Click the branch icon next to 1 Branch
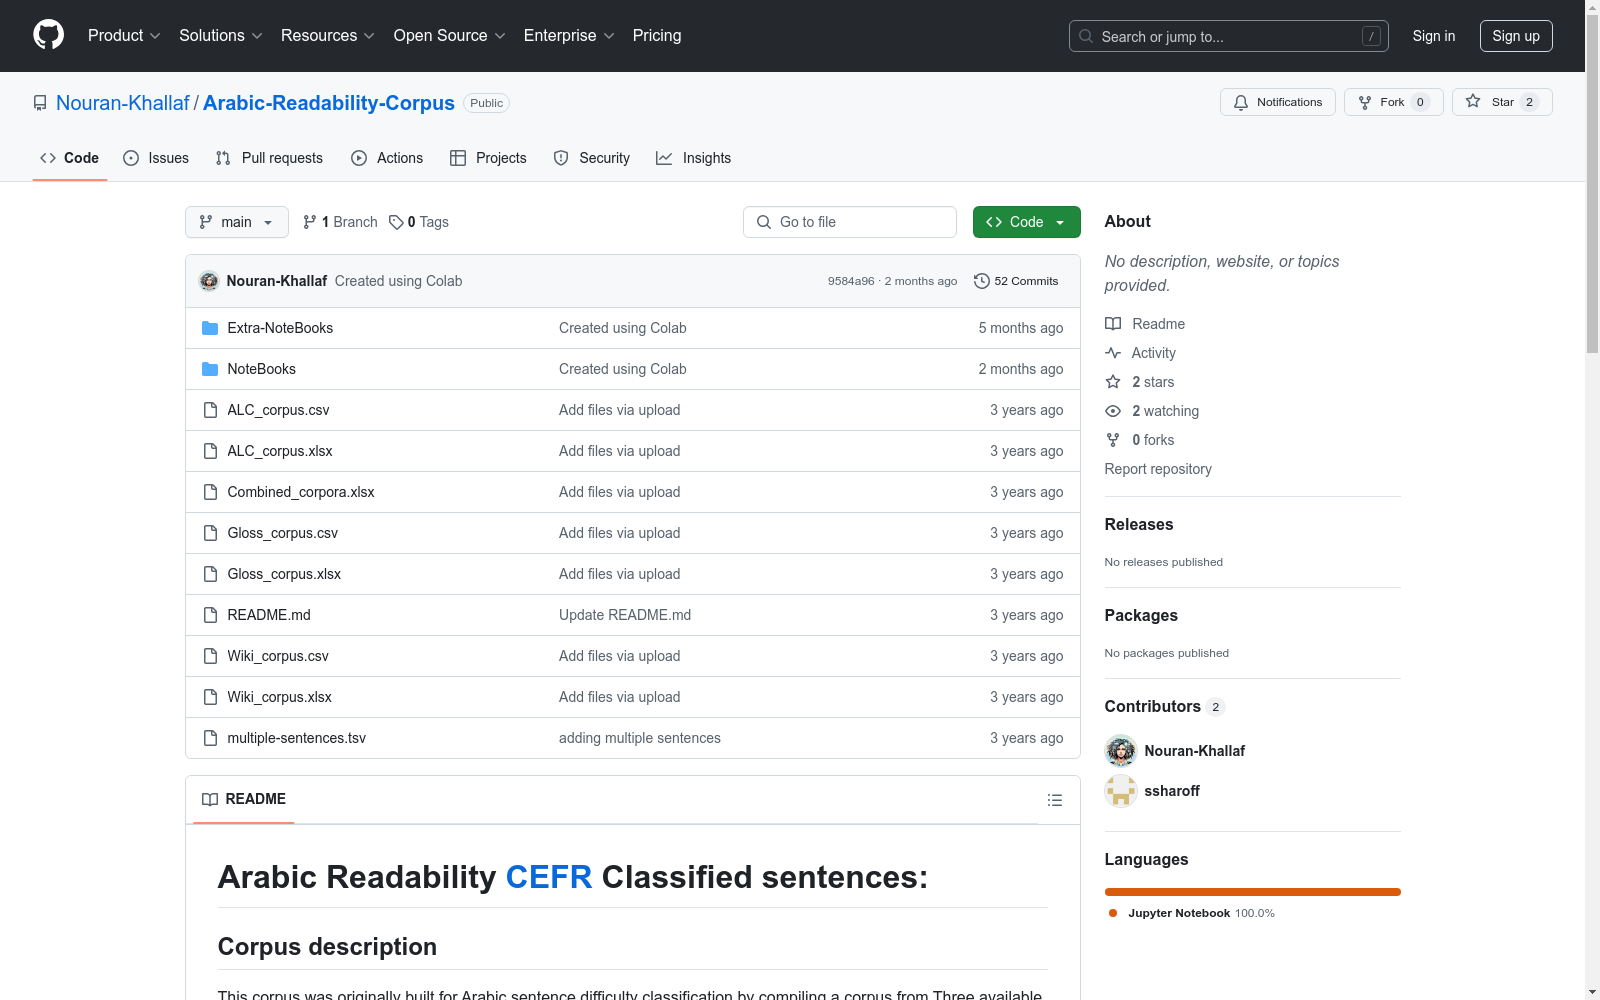Image resolution: width=1600 pixels, height=1000 pixels. pos(310,222)
